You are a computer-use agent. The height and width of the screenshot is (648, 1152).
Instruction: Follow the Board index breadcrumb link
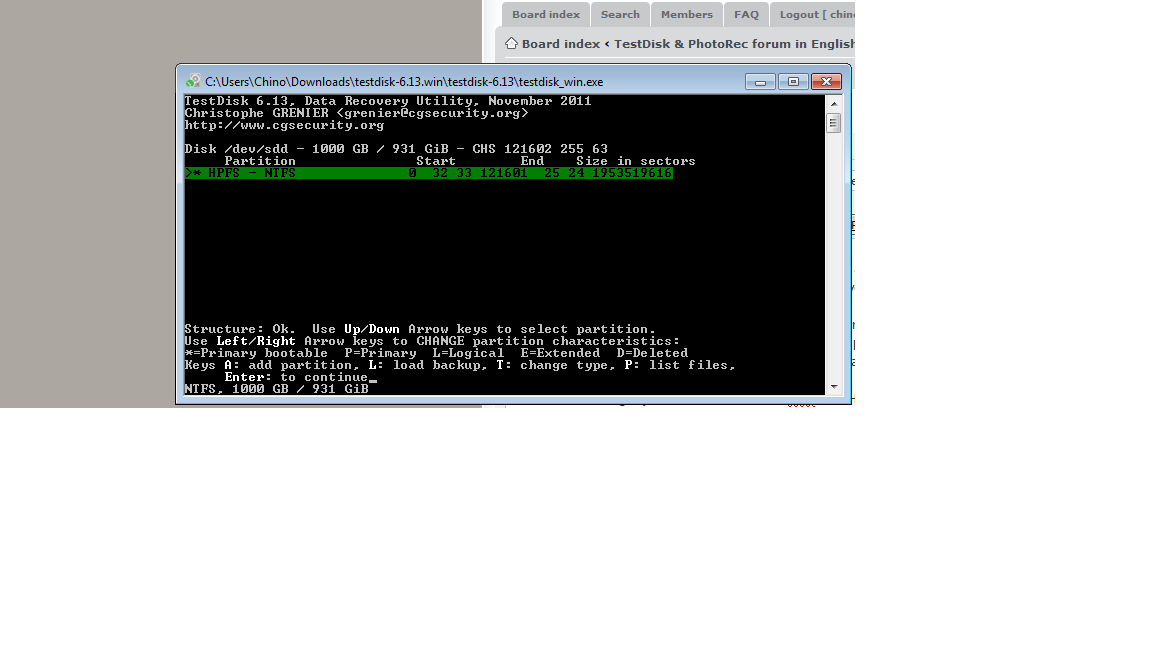coord(561,44)
